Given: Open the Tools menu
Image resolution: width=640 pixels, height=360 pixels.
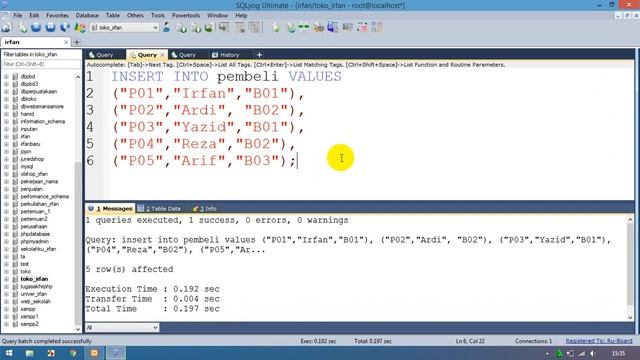Looking at the screenshot, I should (x=158, y=16).
